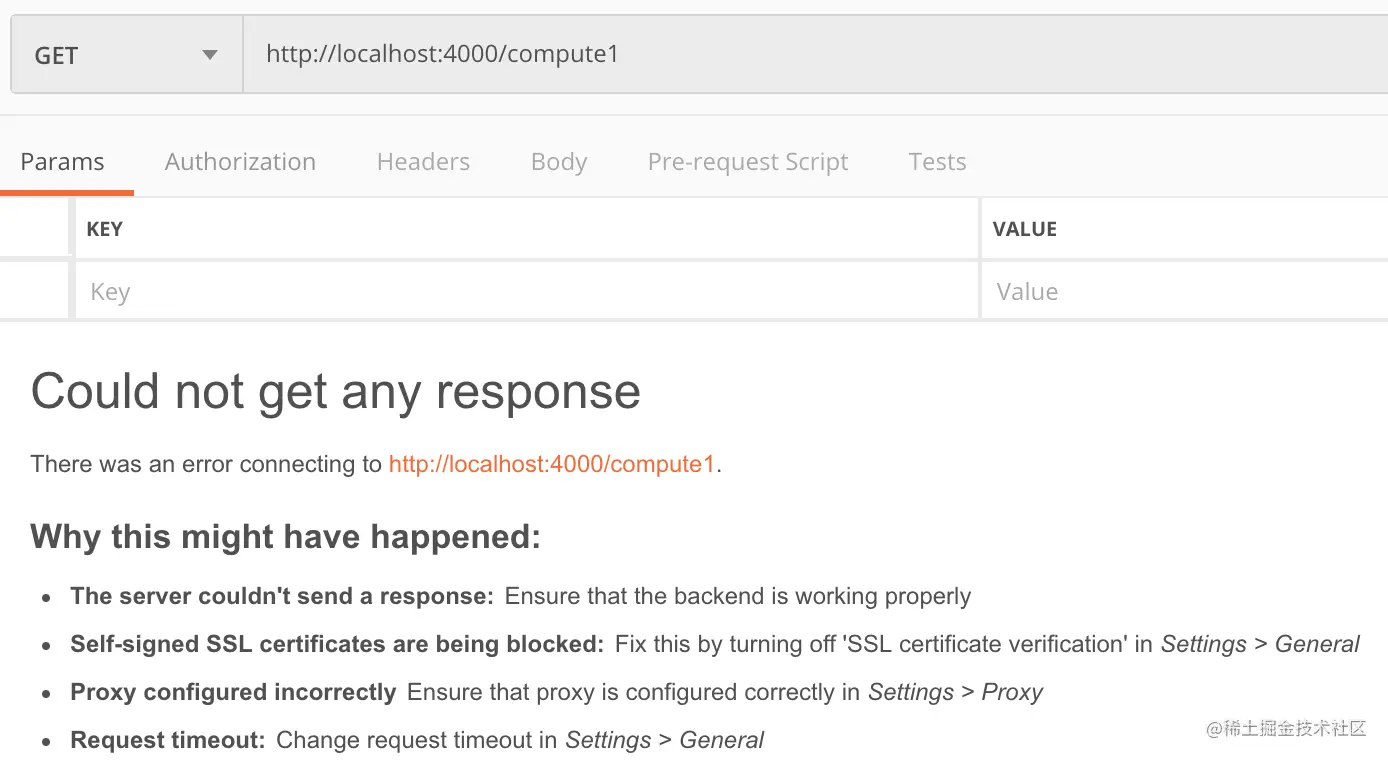This screenshot has height=760, width=1388.
Task: Go to the Body tab
Action: 558,162
